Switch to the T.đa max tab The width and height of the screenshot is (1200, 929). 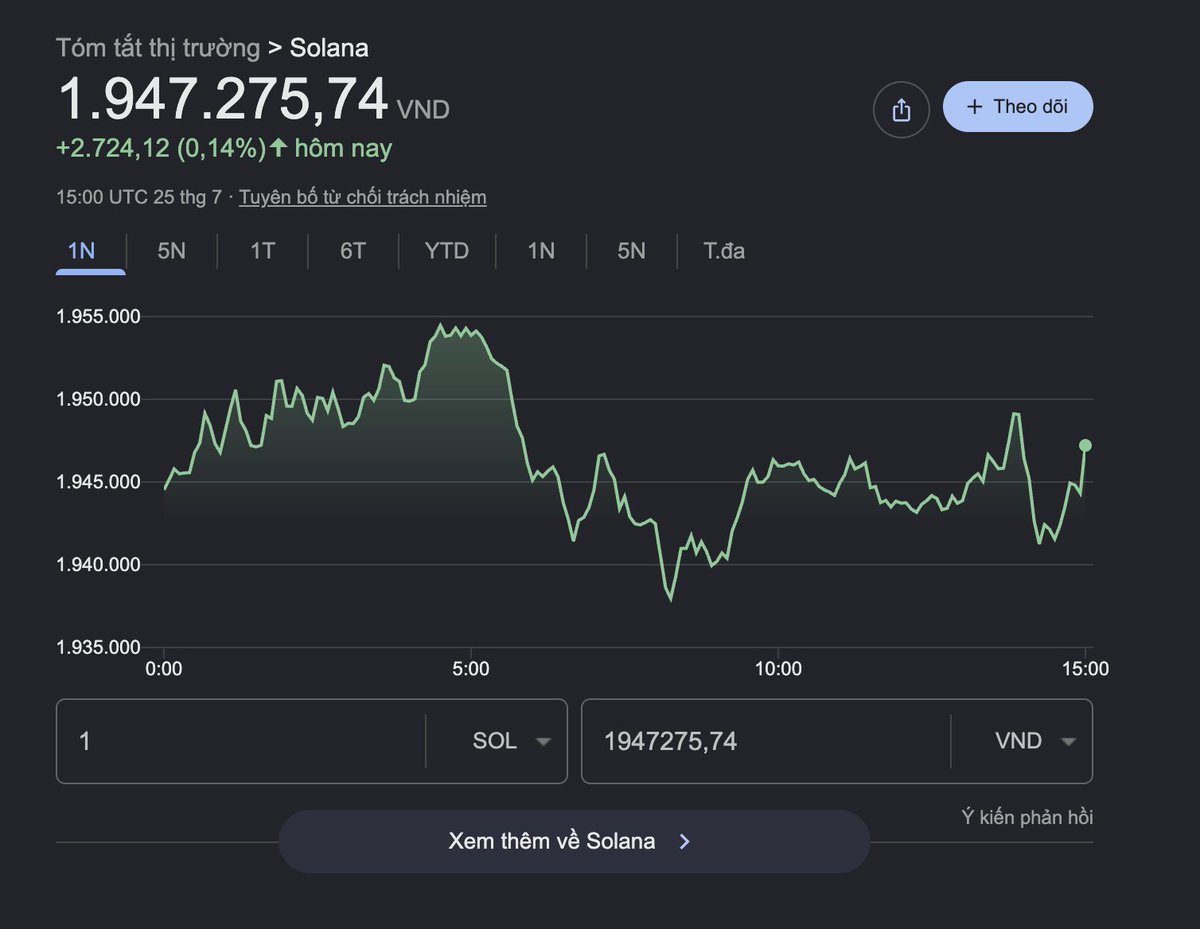pos(724,251)
